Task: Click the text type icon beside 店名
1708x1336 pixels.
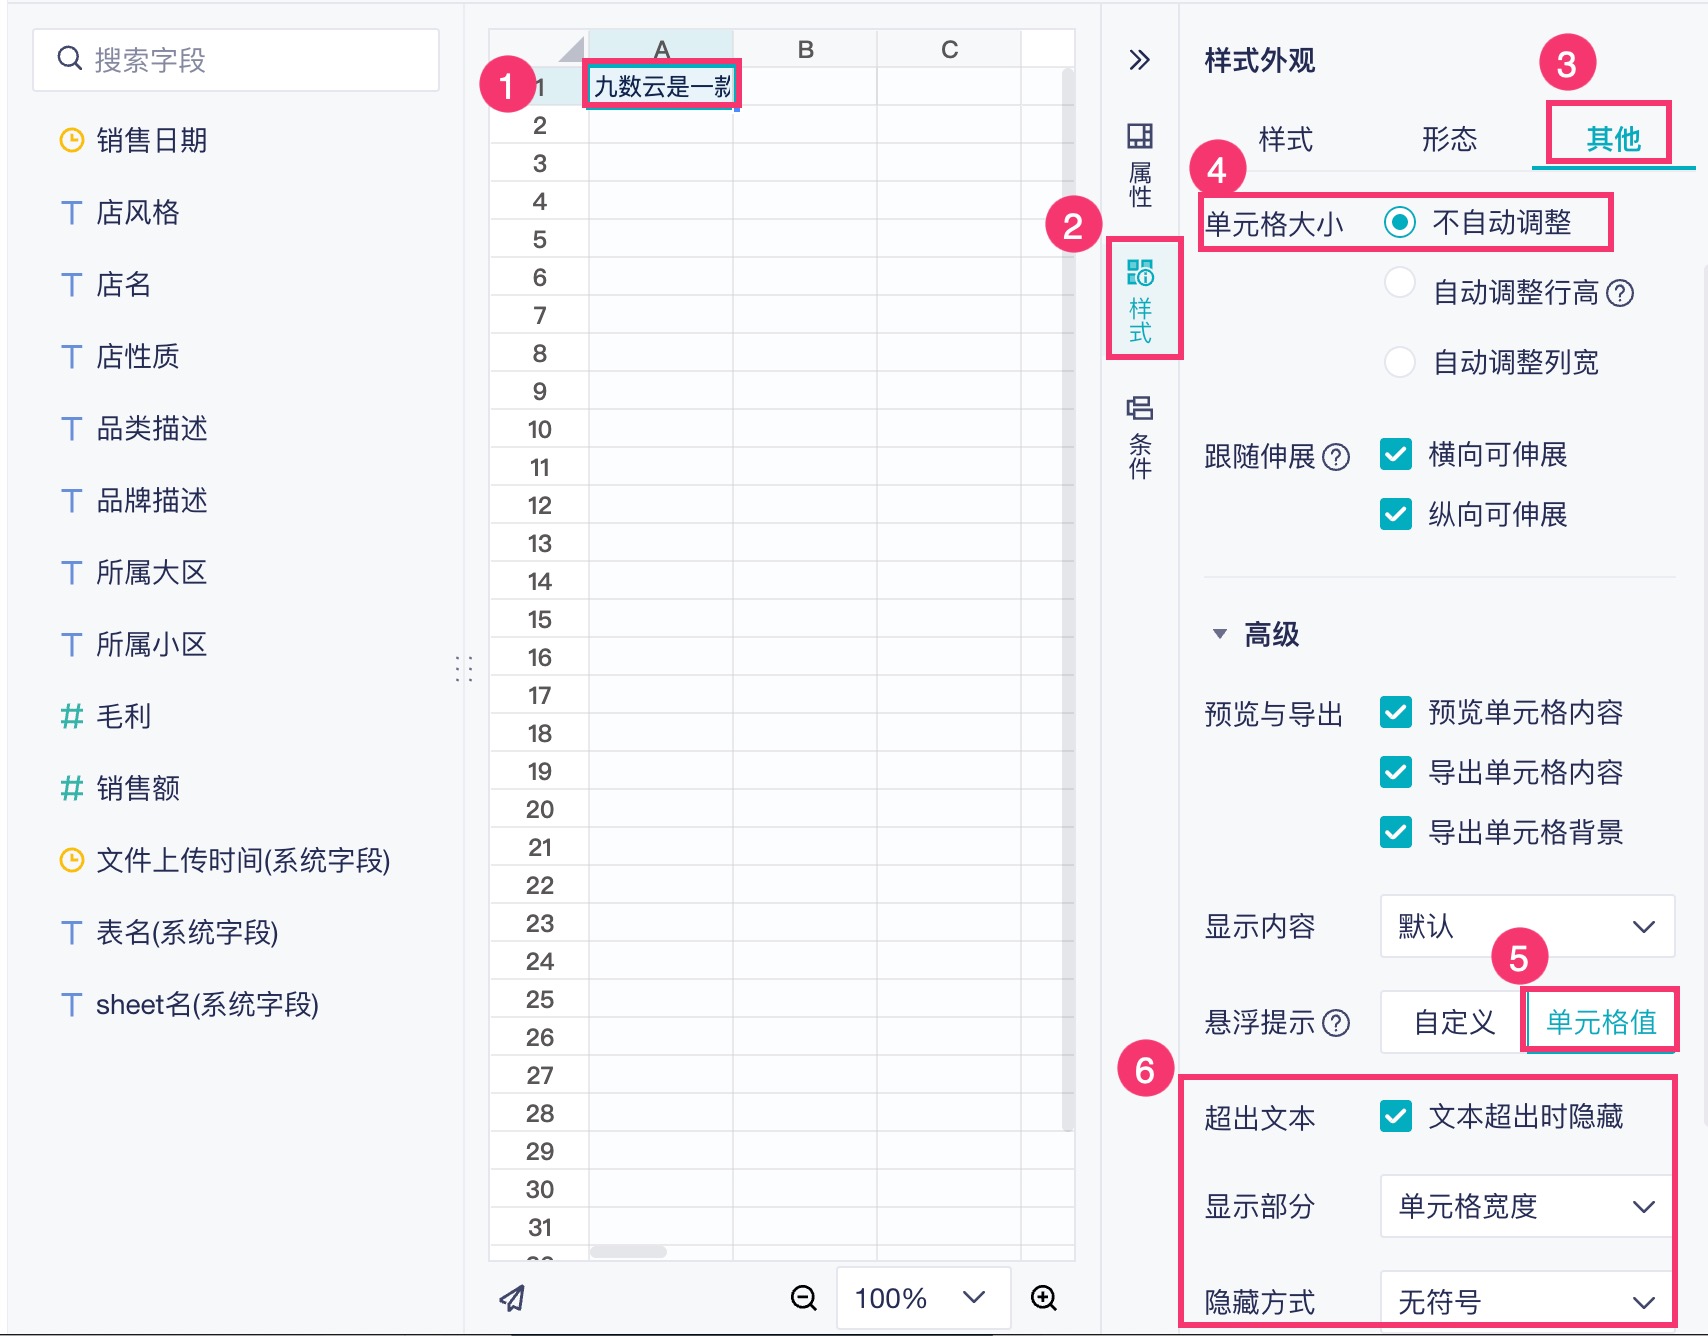Action: coord(71,285)
